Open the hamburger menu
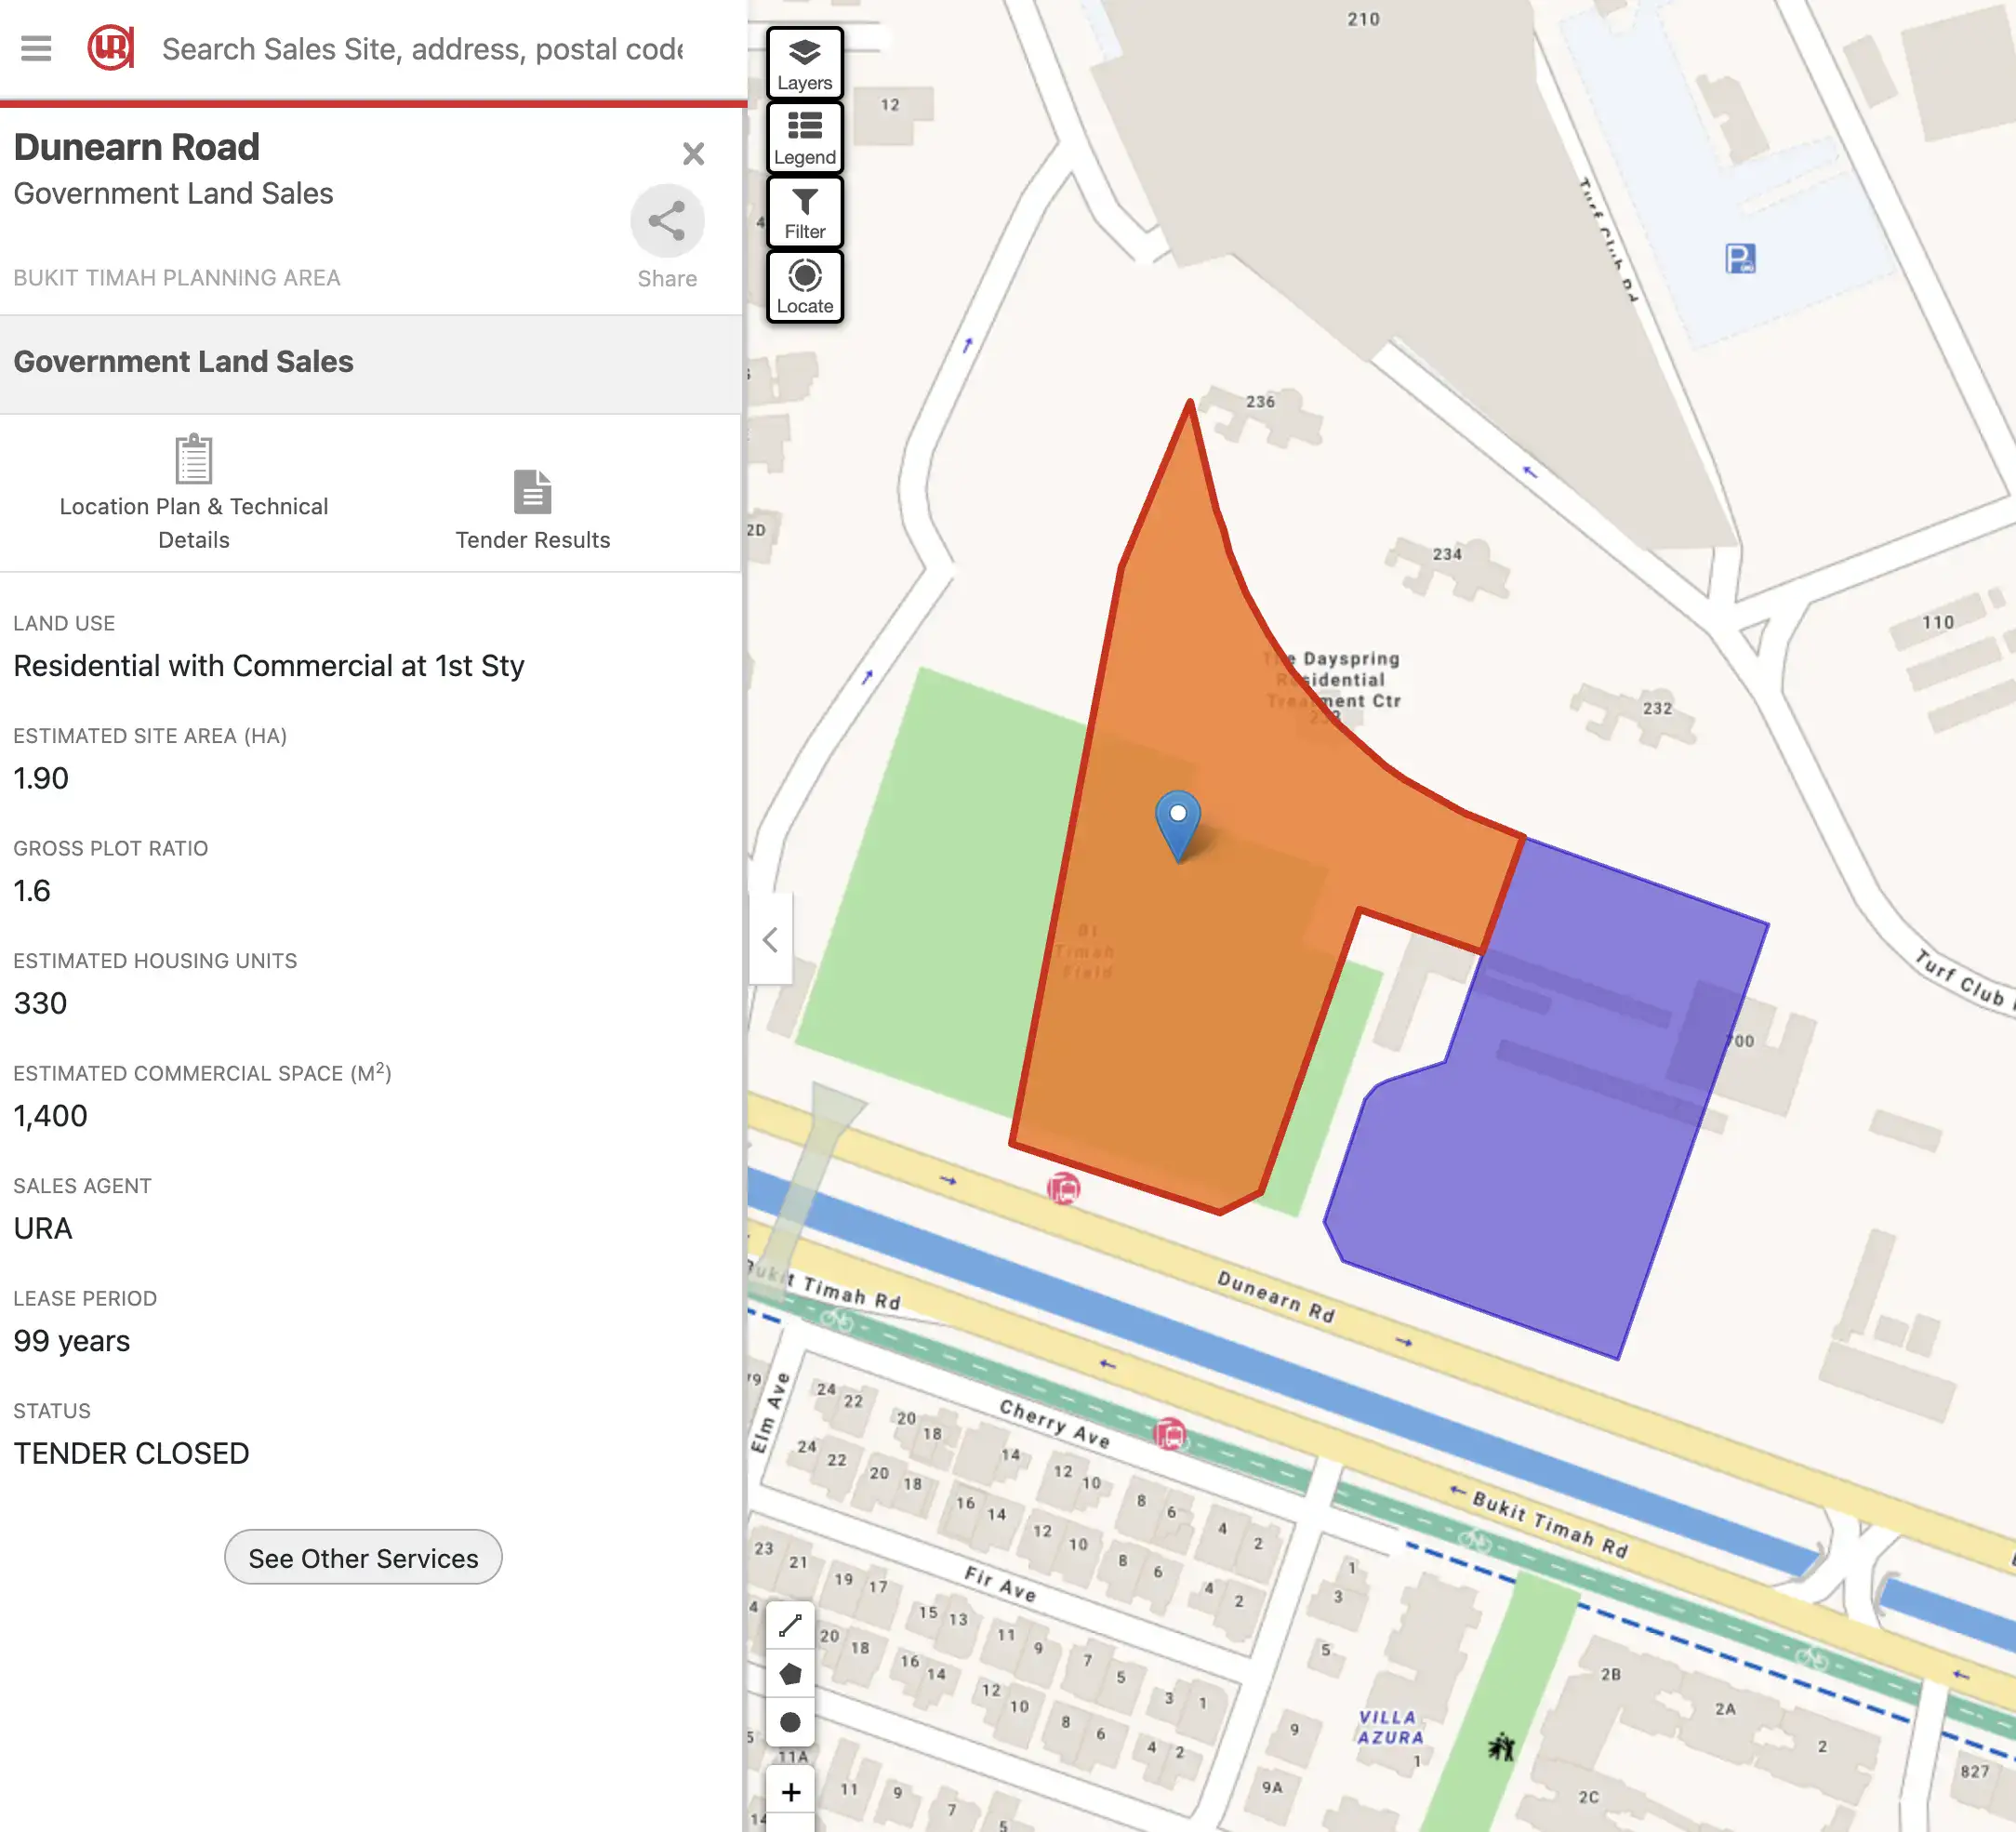The width and height of the screenshot is (2016, 1832). coord(36,48)
